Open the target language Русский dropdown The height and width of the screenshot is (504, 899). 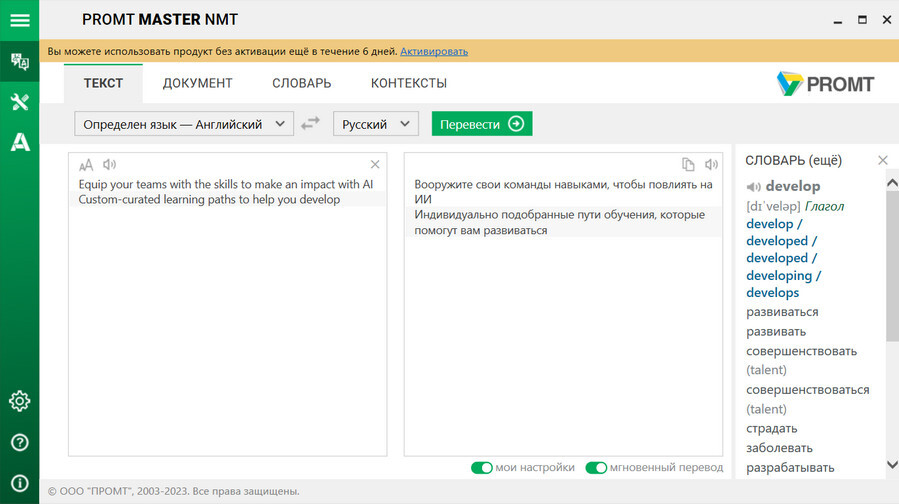point(376,124)
